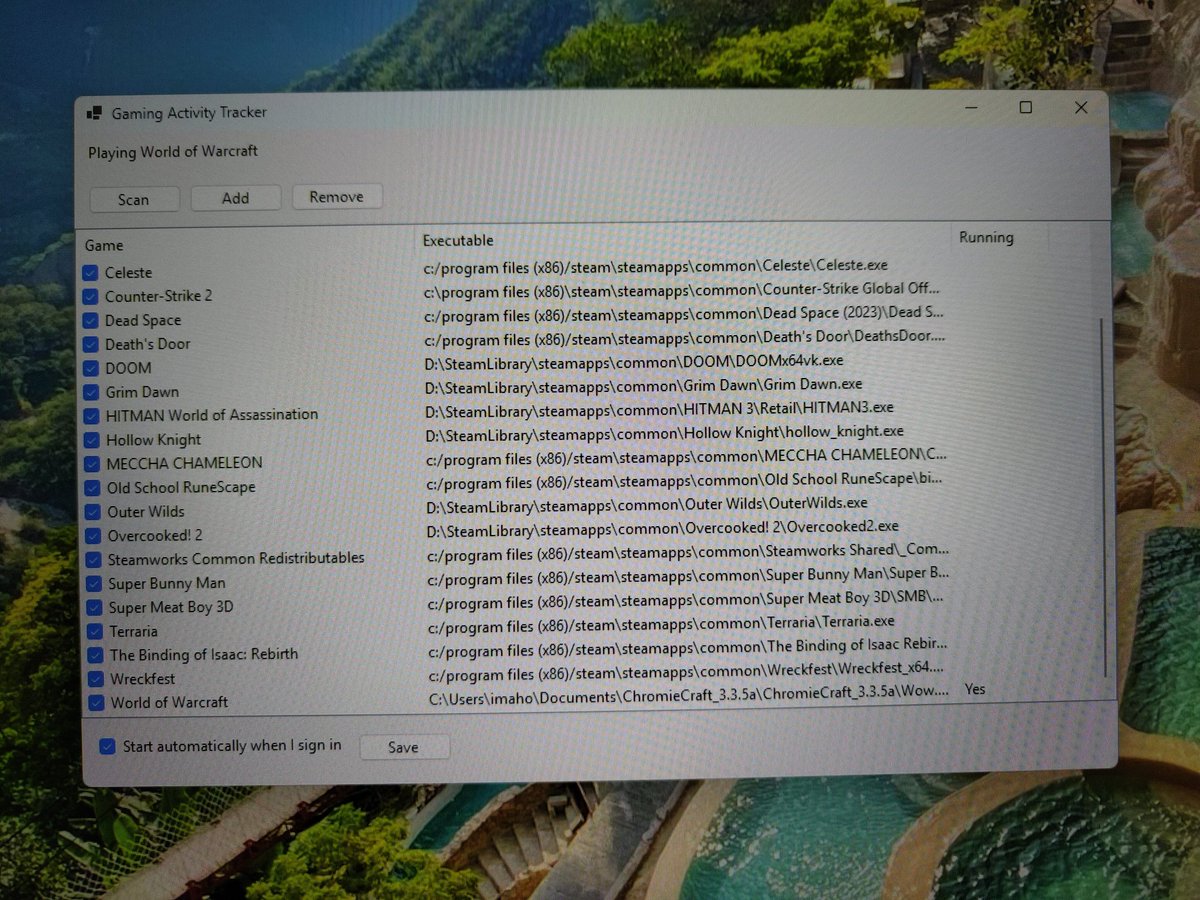1200x900 pixels.
Task: Click the Yes value in Running column
Action: click(x=975, y=689)
